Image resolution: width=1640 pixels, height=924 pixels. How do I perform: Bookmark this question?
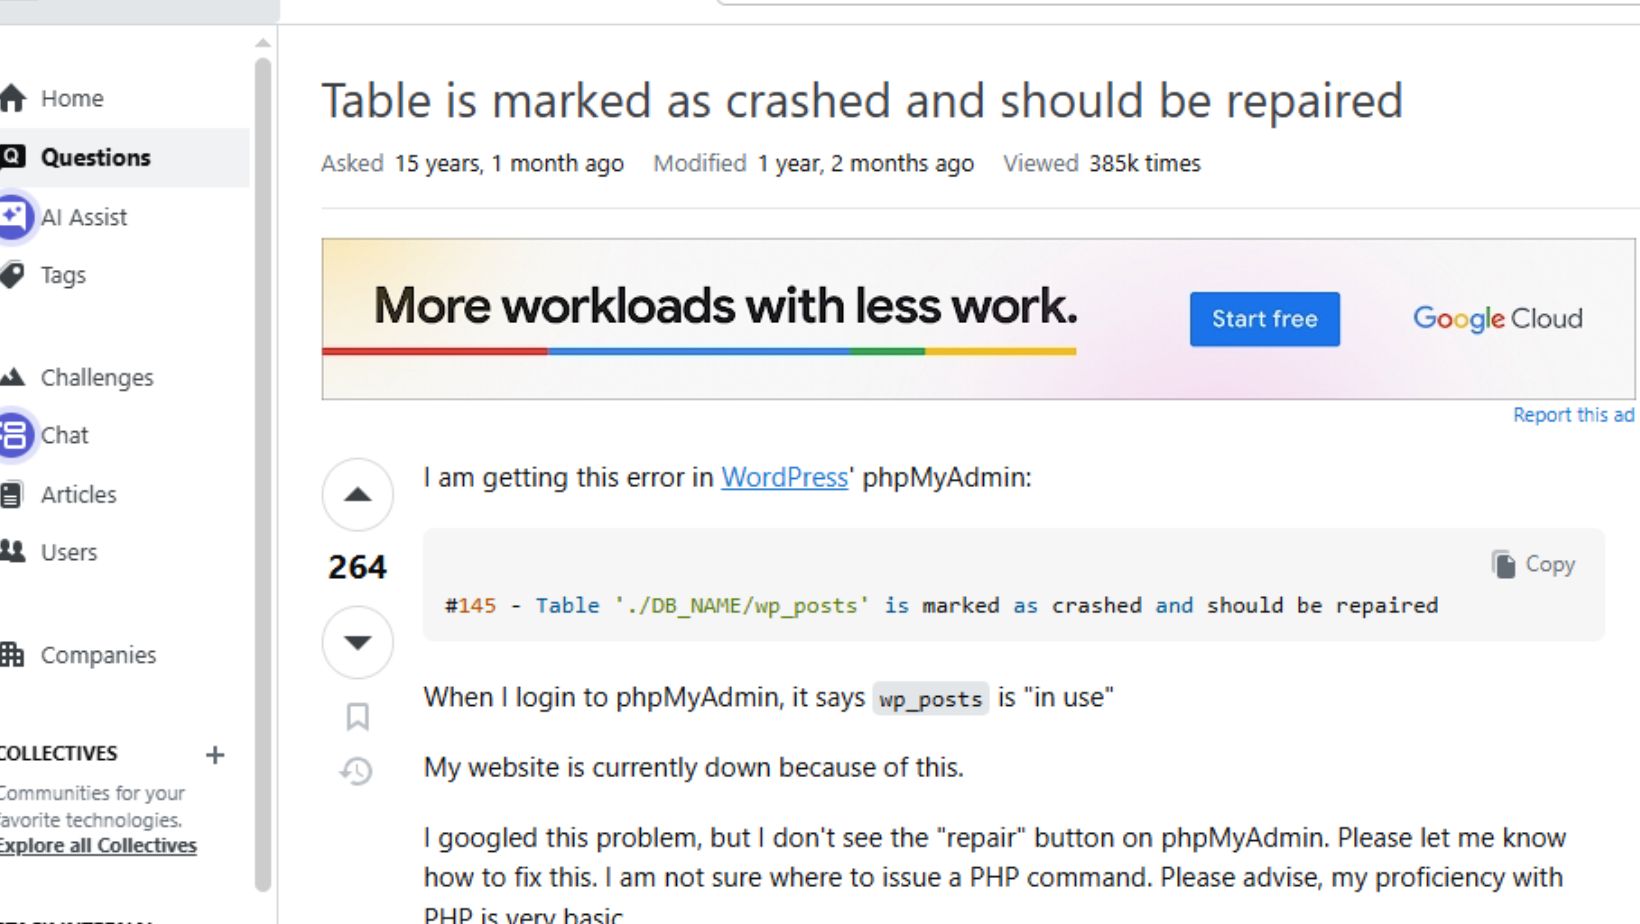[357, 716]
